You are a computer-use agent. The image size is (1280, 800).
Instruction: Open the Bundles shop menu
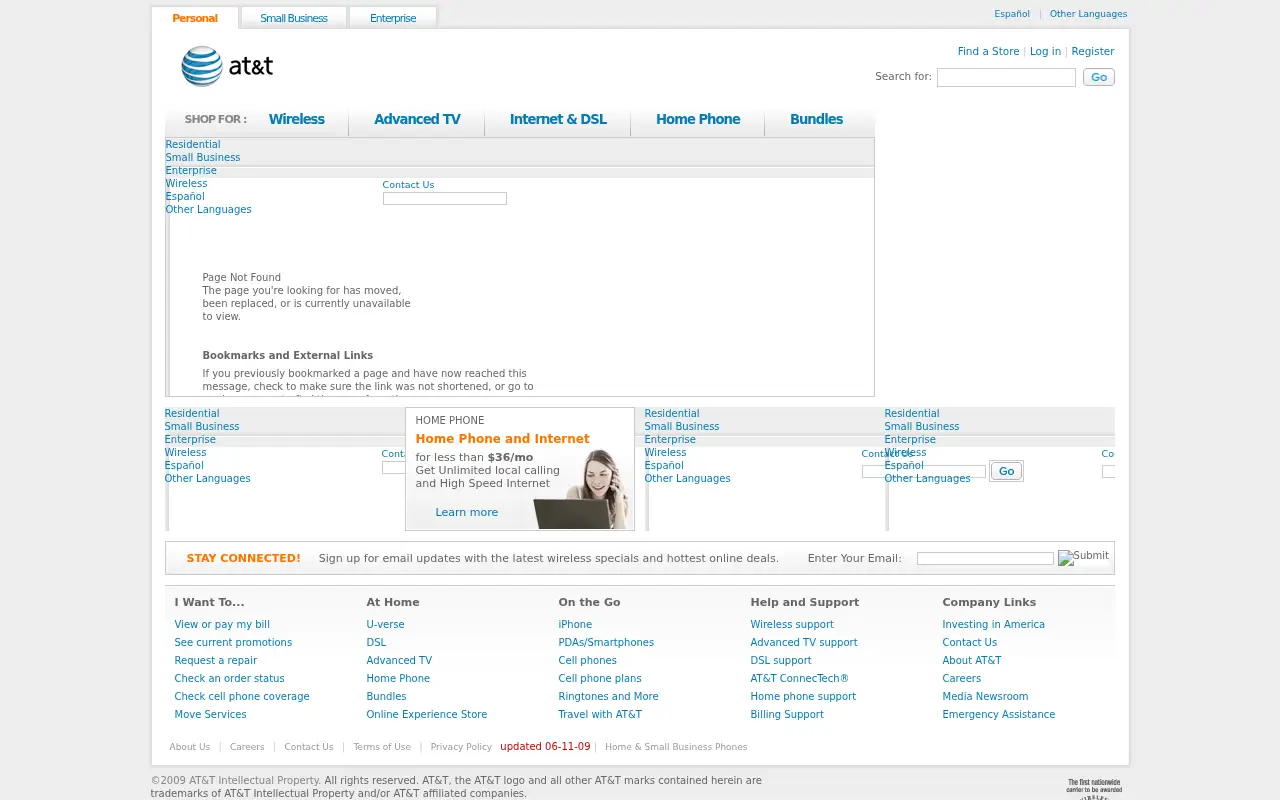click(816, 119)
